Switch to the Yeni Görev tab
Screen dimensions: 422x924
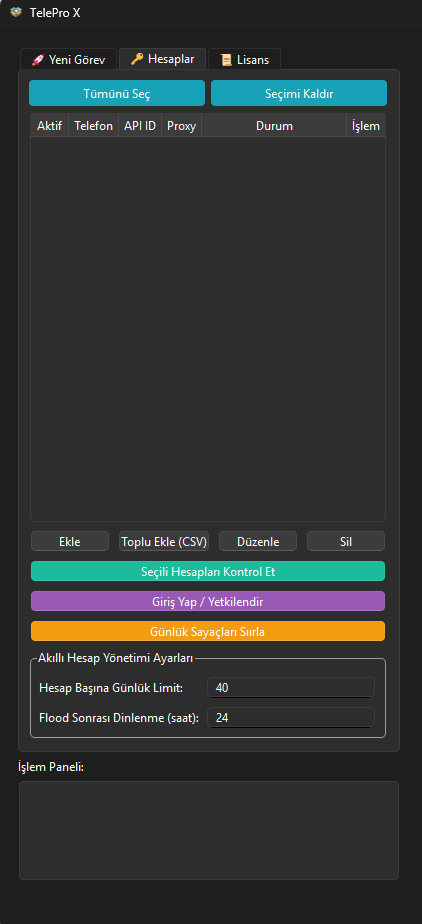68,60
